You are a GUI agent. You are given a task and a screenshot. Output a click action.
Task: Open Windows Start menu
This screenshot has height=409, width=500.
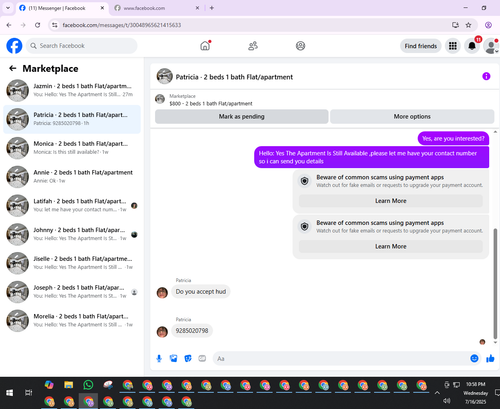(9, 393)
